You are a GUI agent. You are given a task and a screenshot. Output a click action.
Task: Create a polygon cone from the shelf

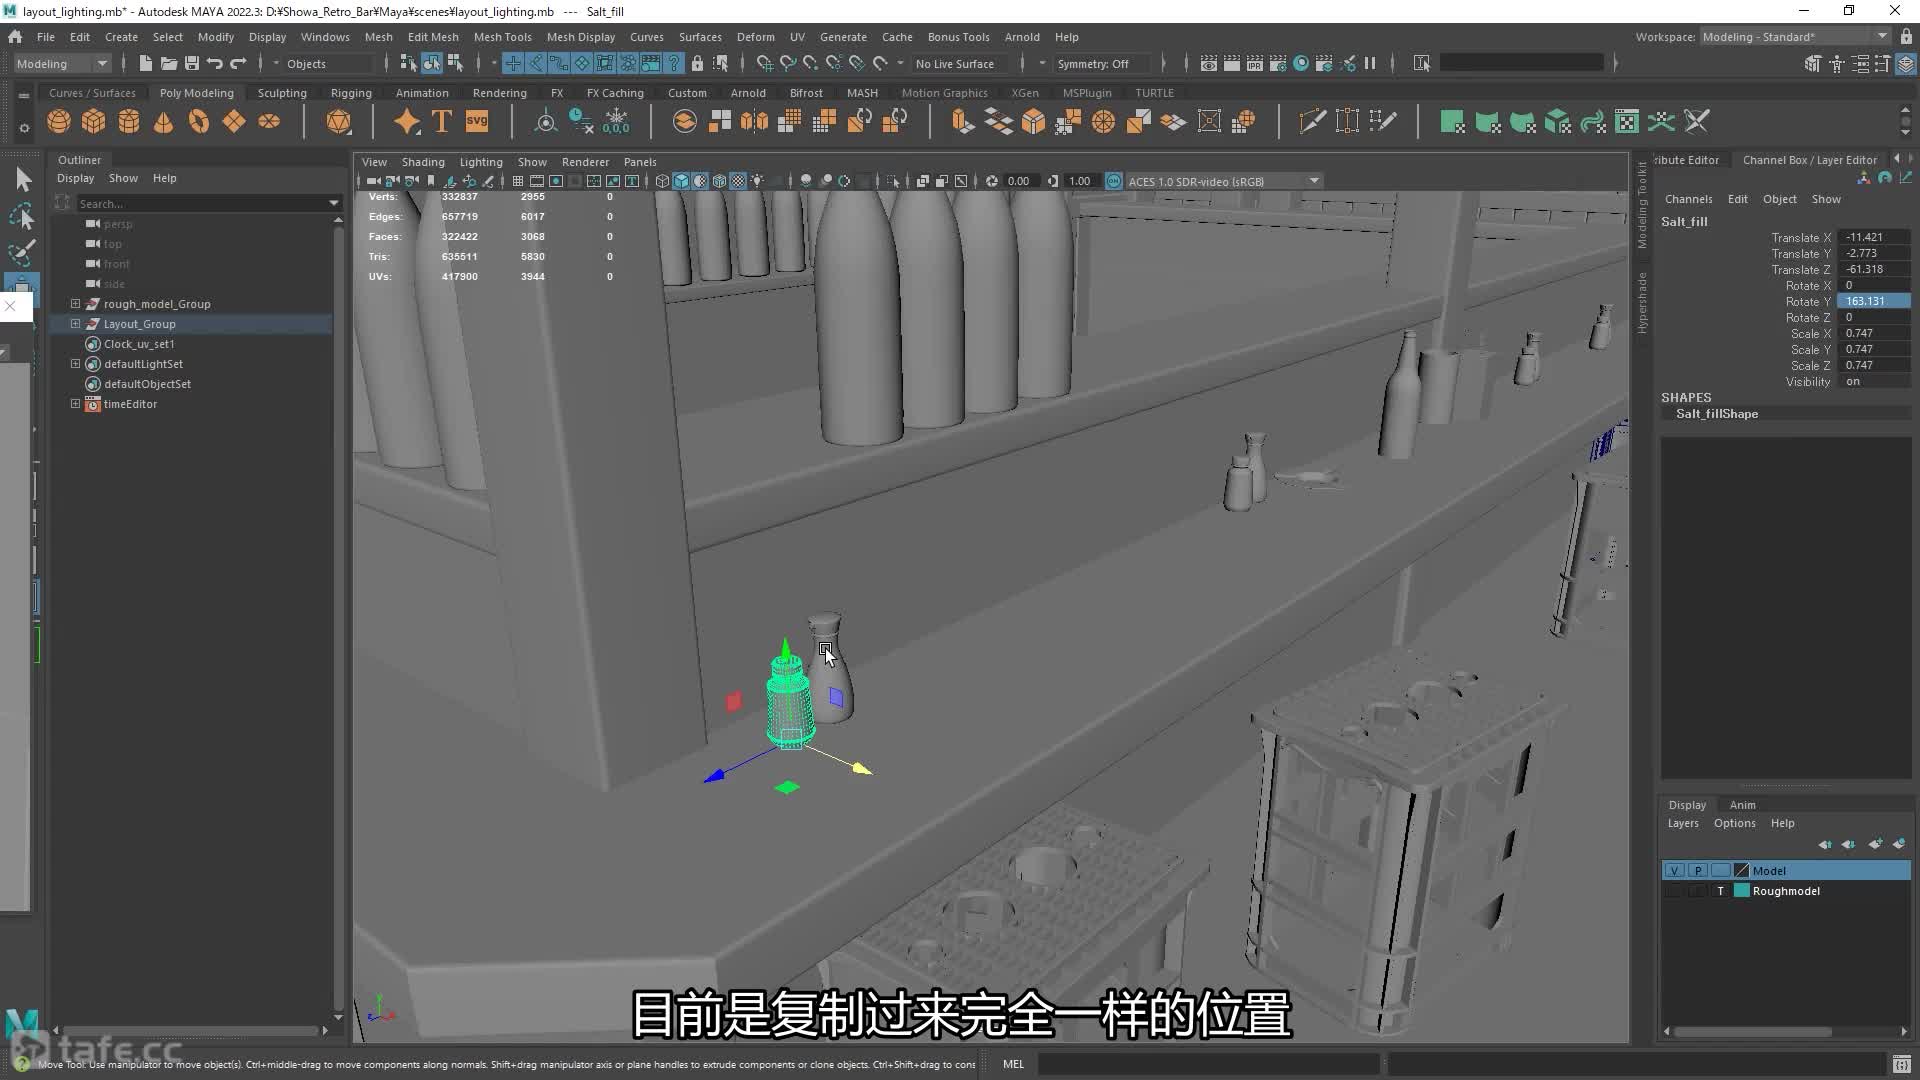point(164,122)
